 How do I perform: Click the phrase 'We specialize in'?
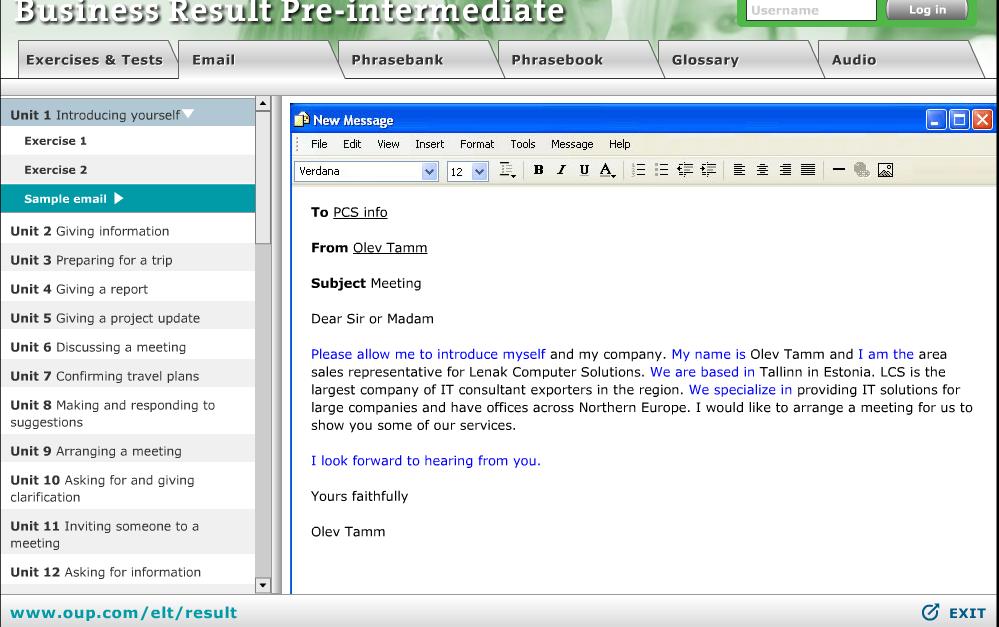click(x=740, y=389)
